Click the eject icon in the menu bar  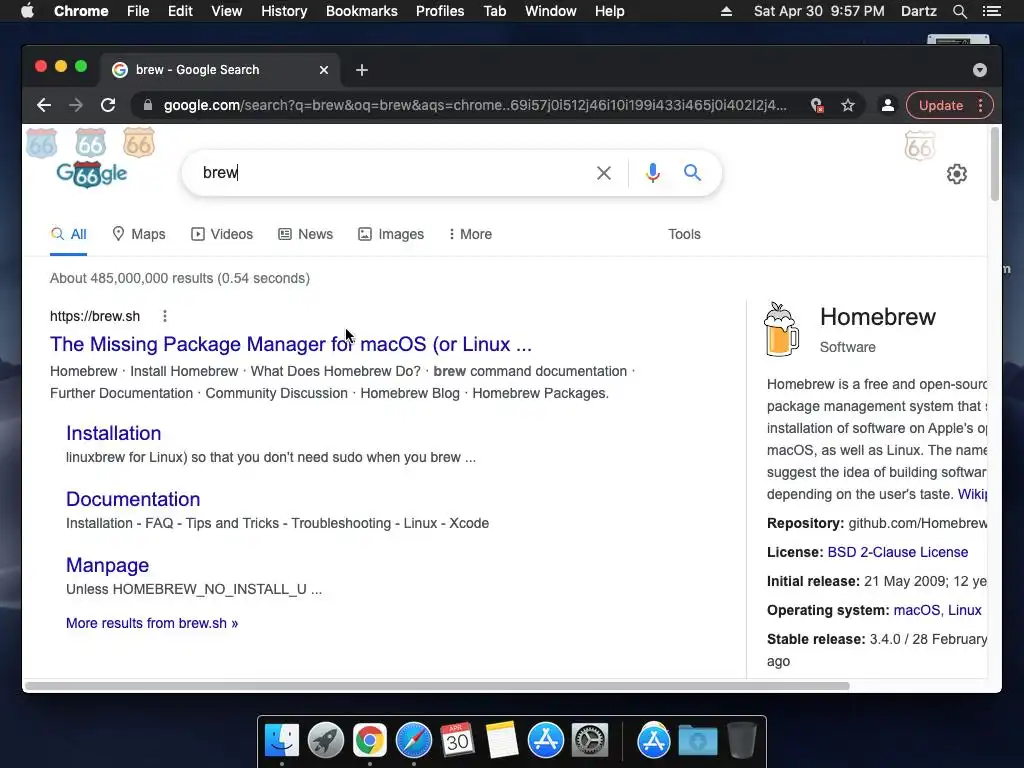pos(726,11)
